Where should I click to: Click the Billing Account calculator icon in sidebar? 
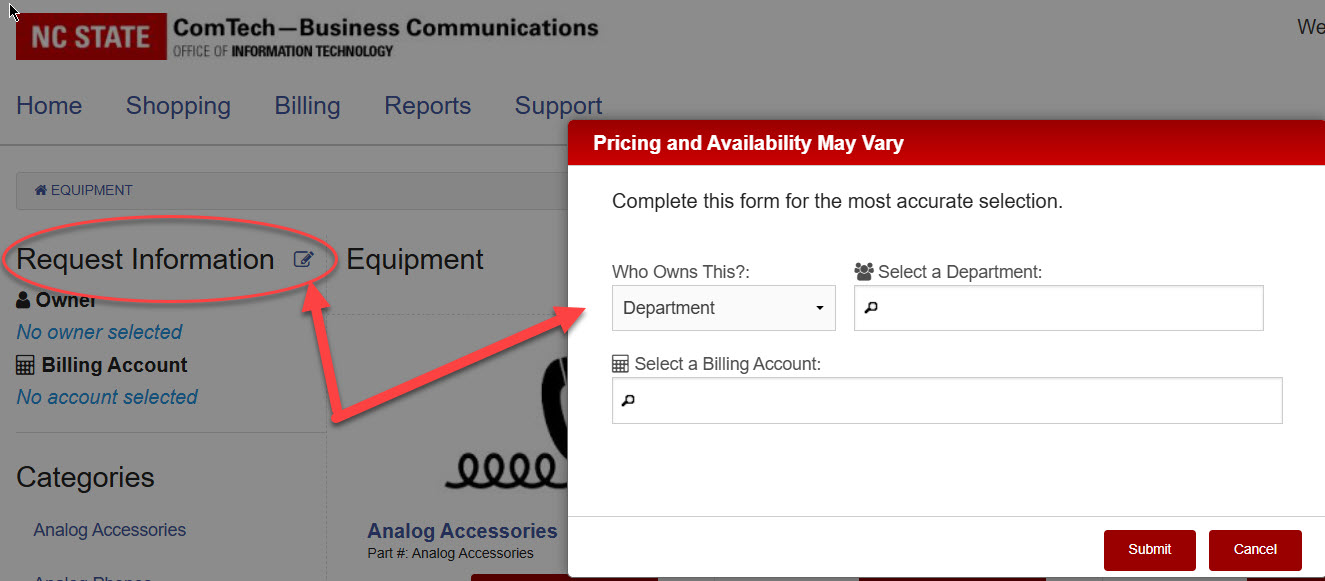click(26, 365)
